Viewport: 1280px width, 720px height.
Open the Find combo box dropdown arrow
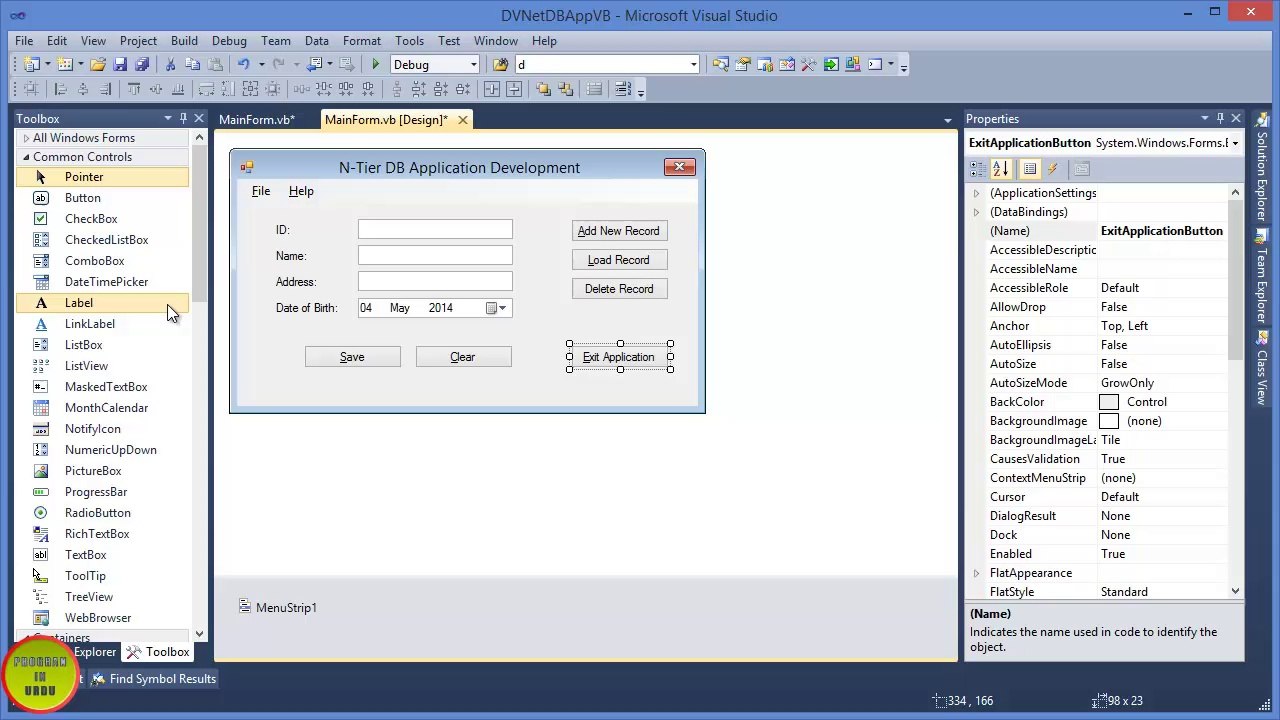(693, 65)
